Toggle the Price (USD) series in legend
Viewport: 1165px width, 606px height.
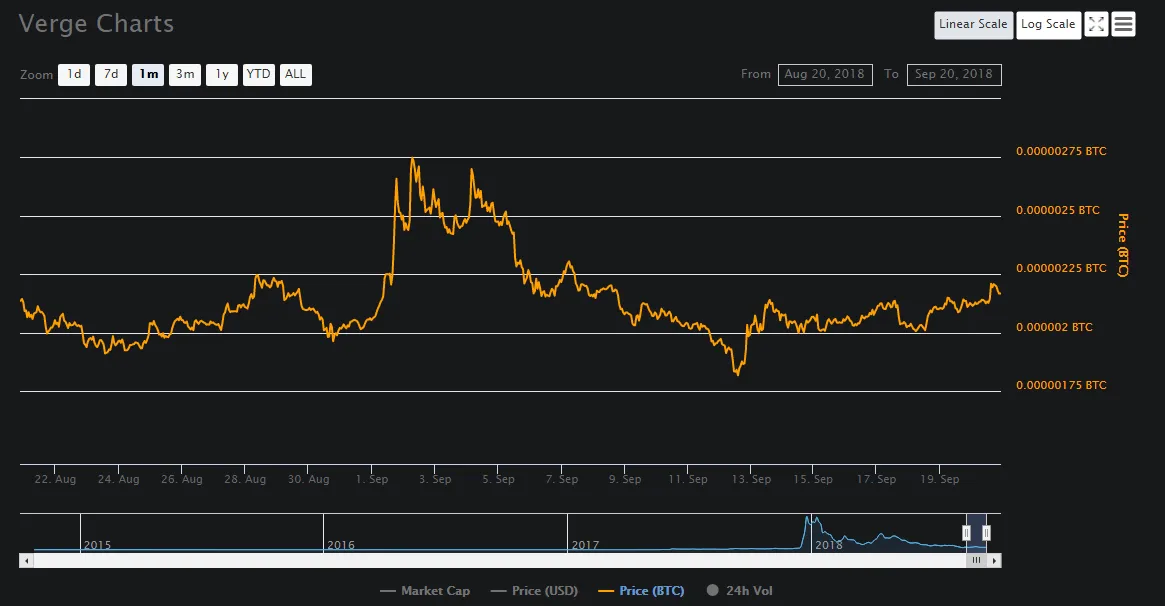(534, 591)
